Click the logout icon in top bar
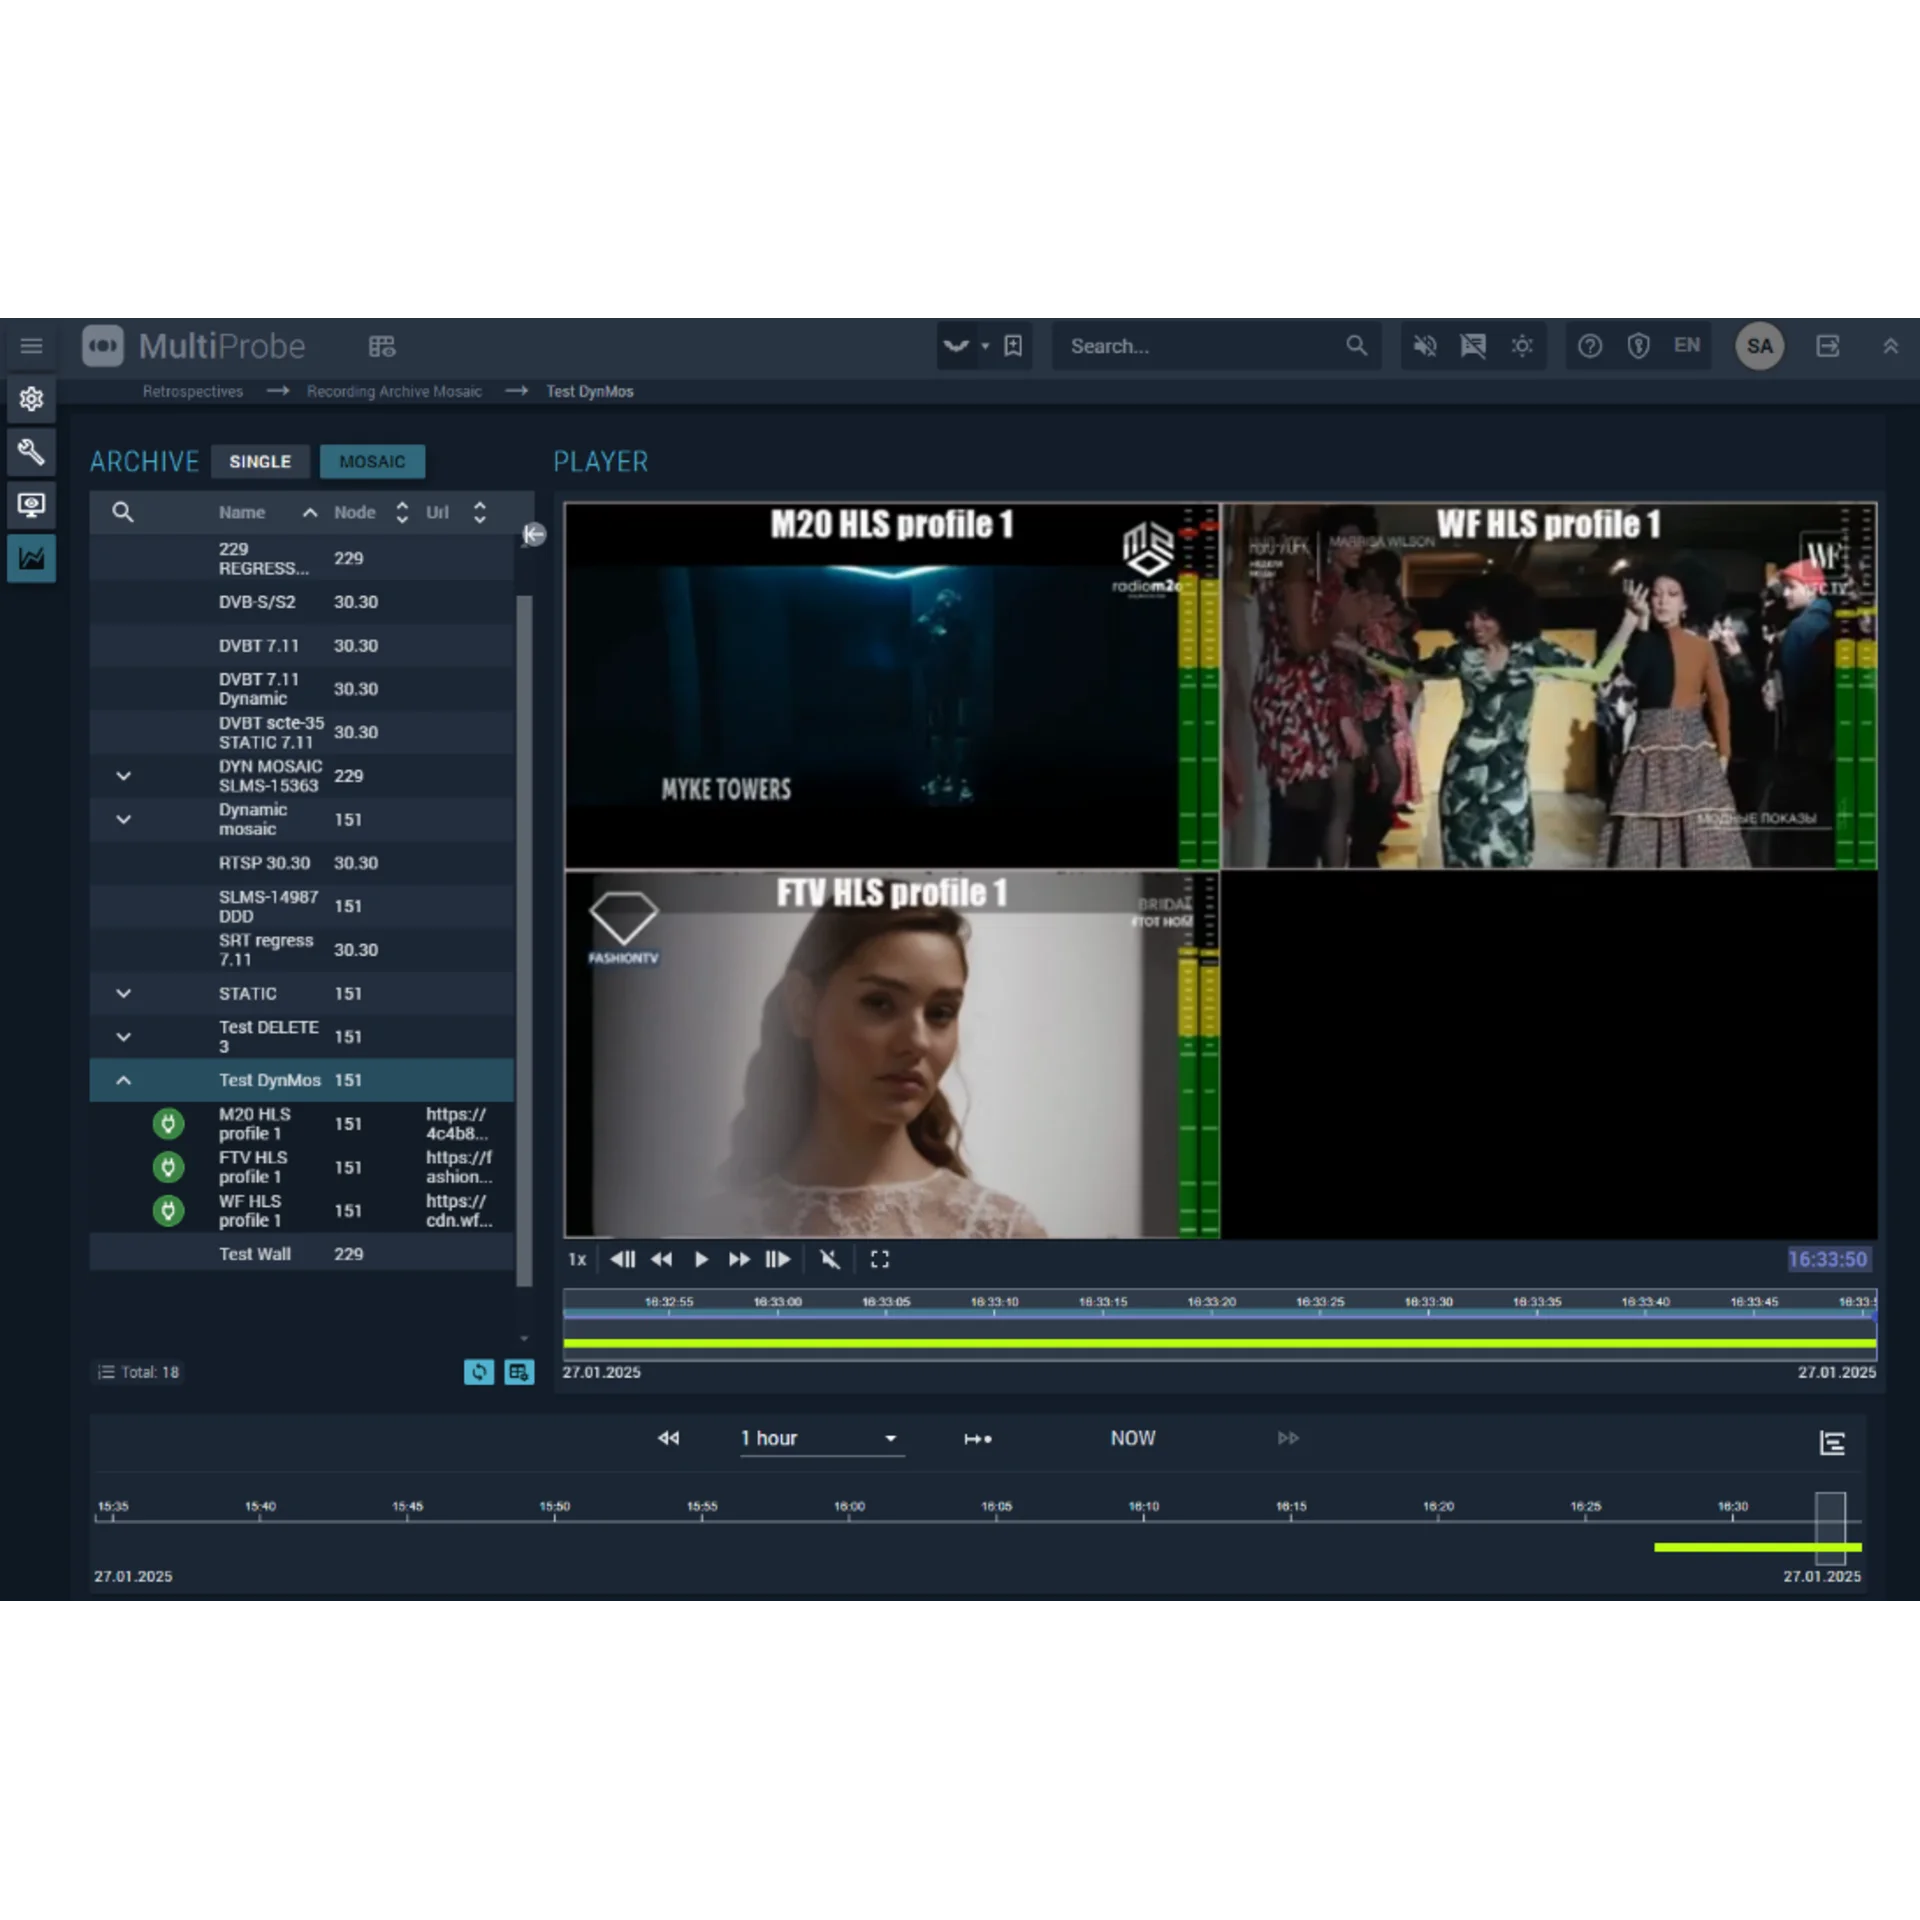This screenshot has height=1920, width=1920. pos(1827,346)
